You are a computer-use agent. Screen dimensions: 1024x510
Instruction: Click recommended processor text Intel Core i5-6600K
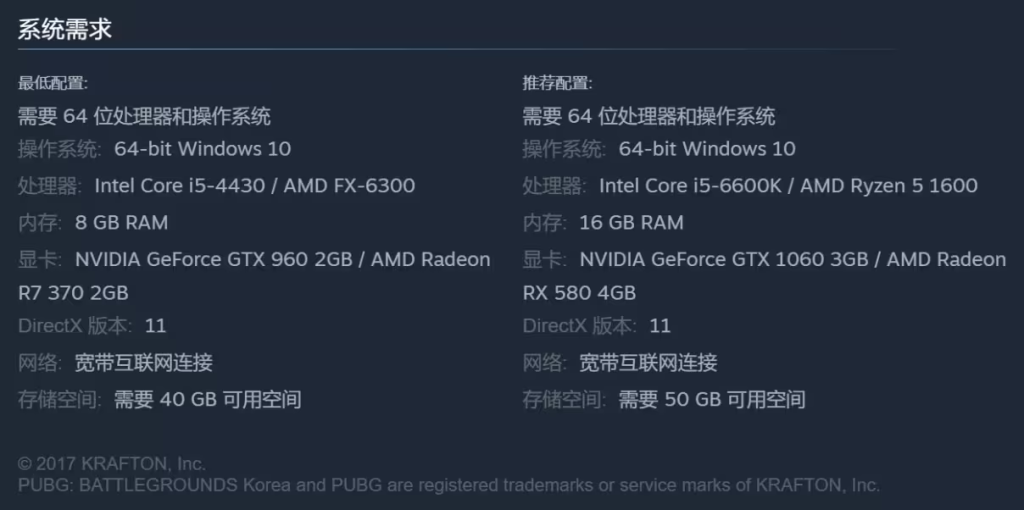690,186
